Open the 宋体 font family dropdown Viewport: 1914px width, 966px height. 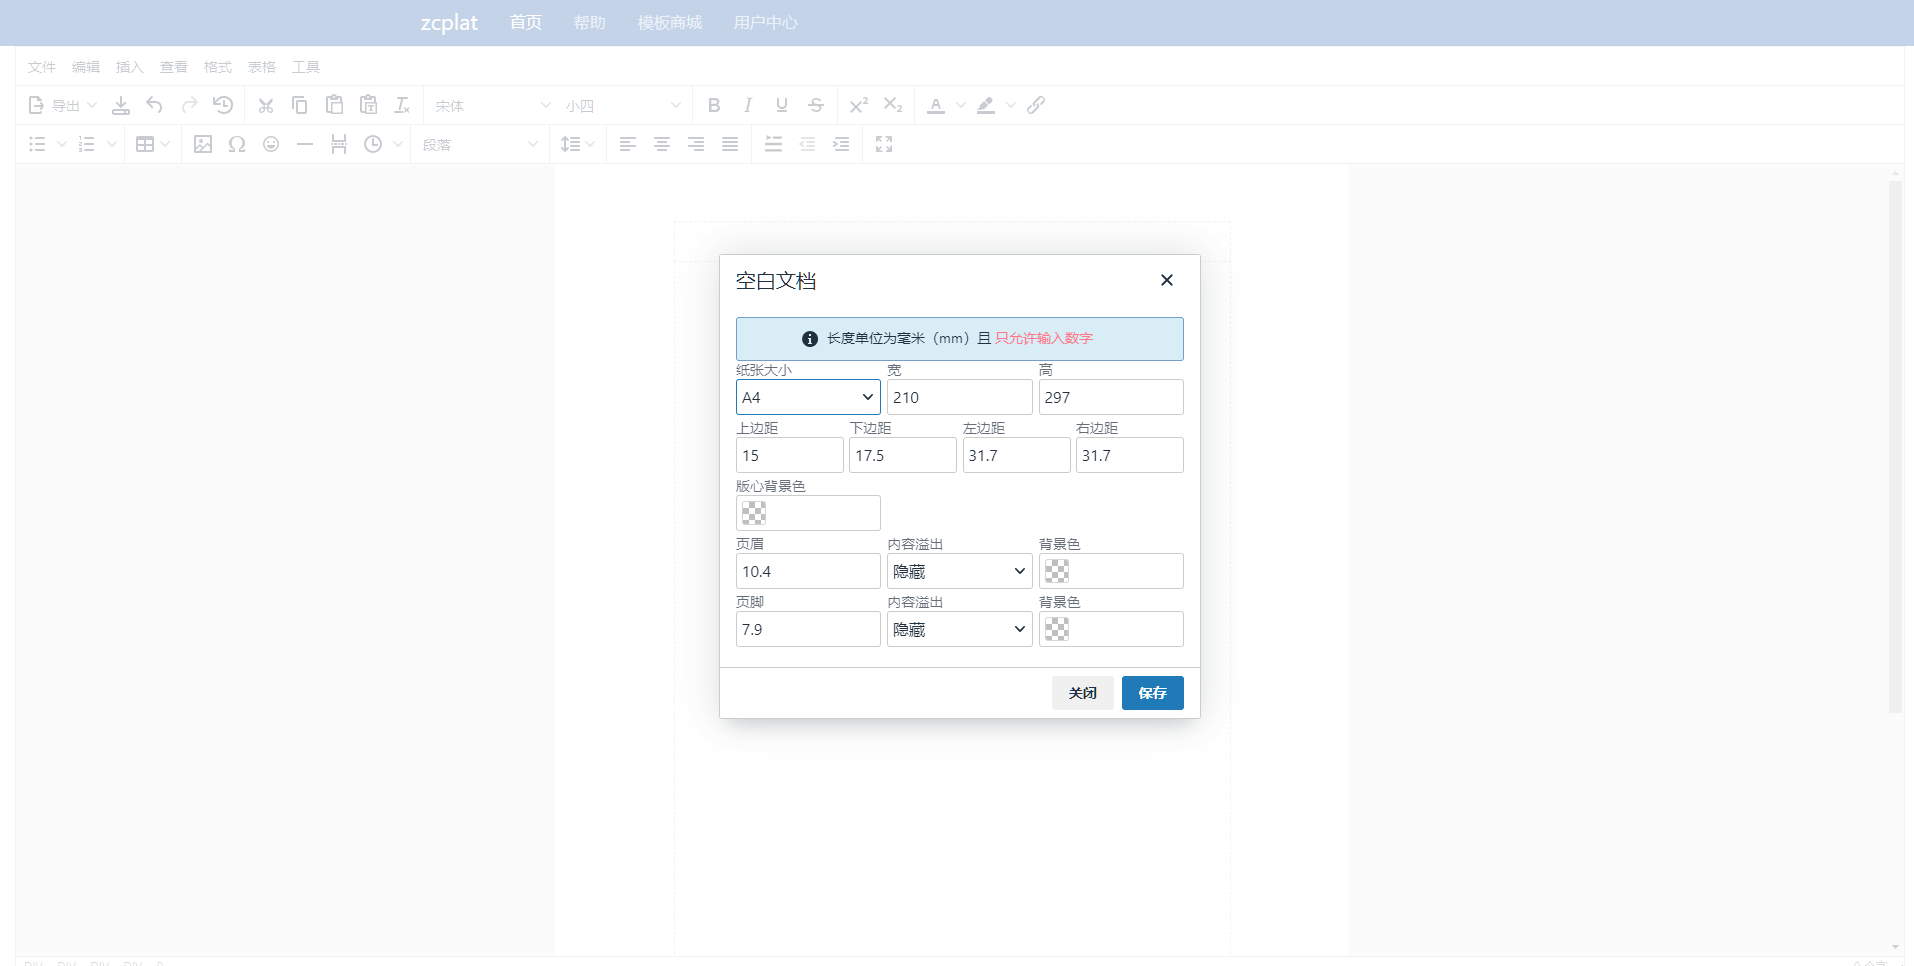[492, 105]
